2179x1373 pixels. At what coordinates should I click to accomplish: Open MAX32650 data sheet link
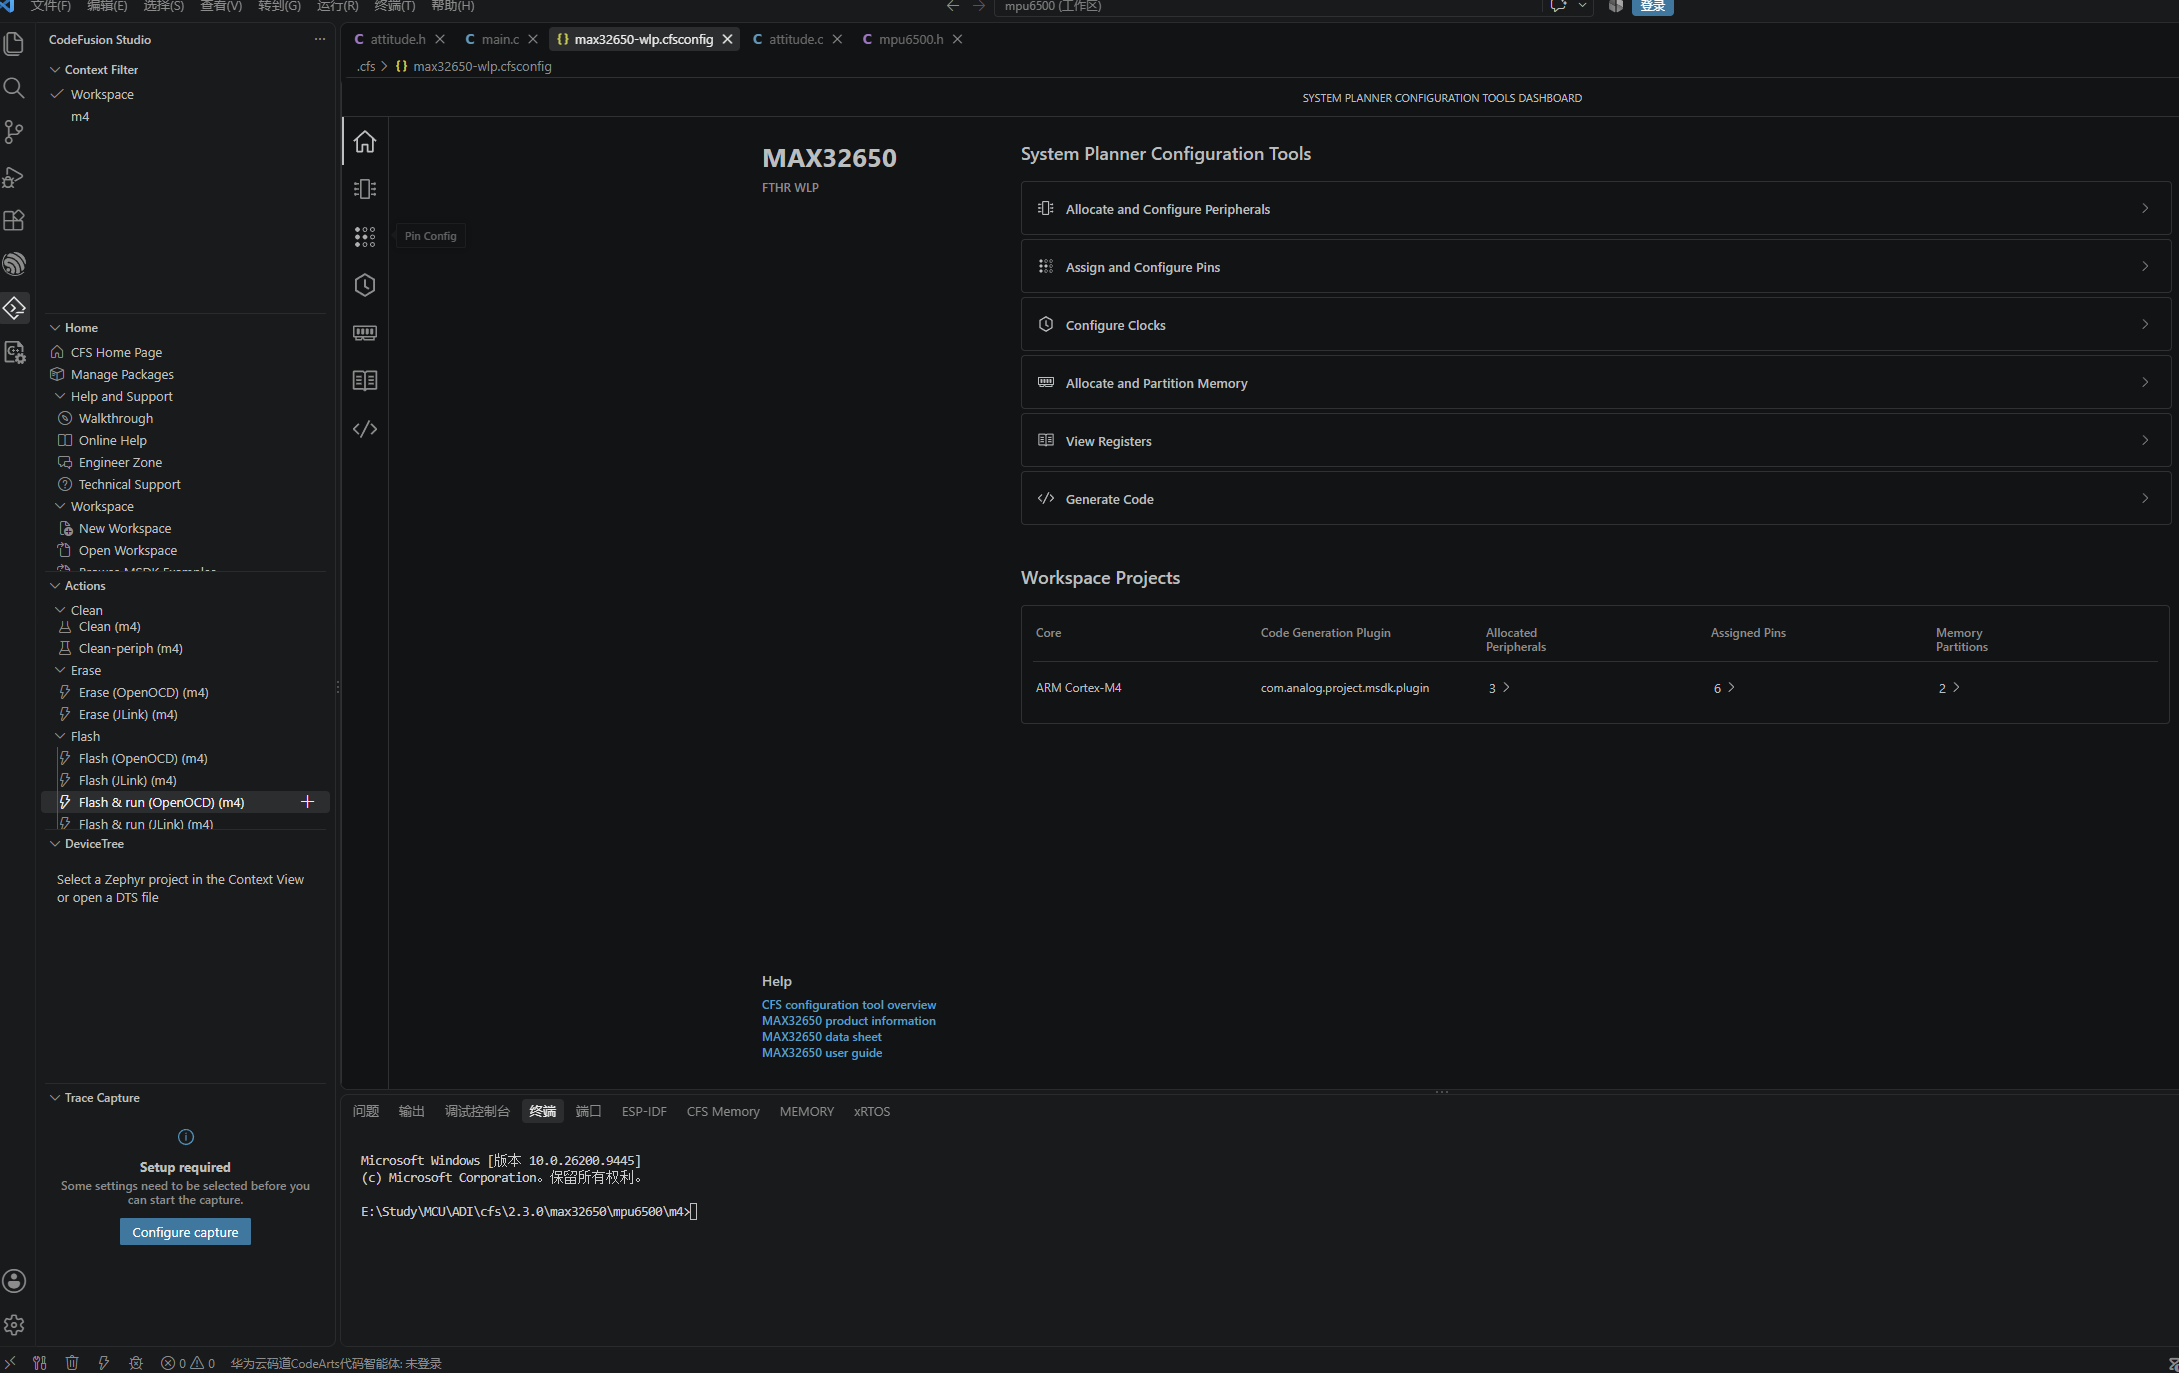[x=822, y=1037]
